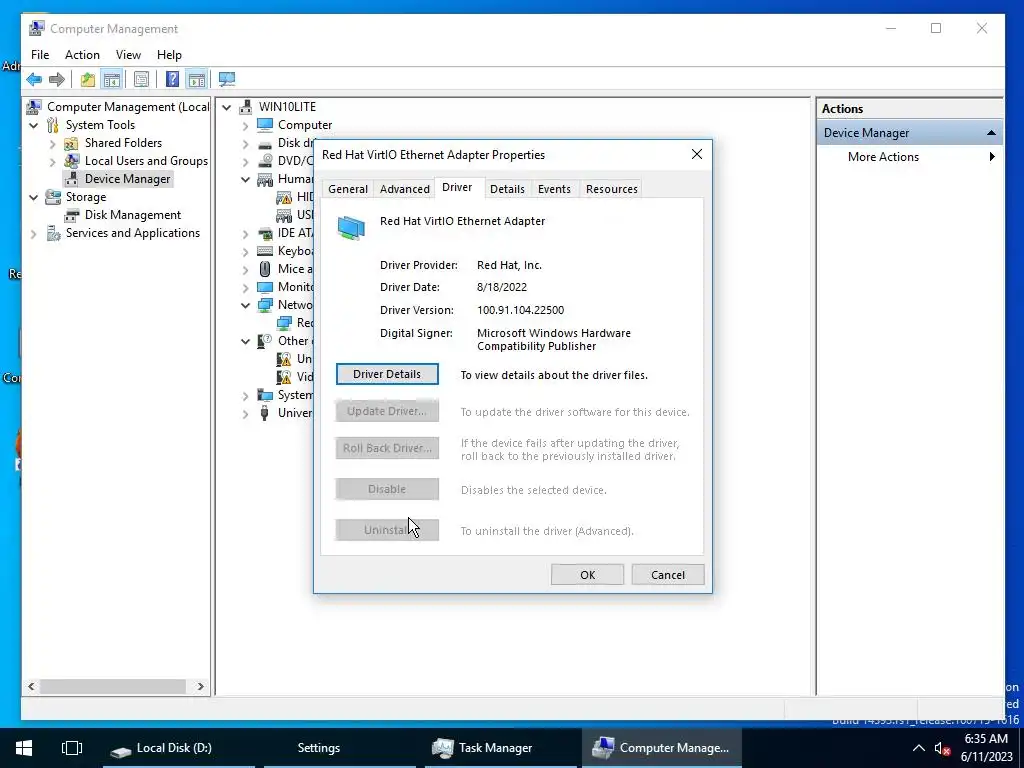Click the scroll right arrow in console tree
Viewport: 1024px width, 768px height.
click(200, 686)
